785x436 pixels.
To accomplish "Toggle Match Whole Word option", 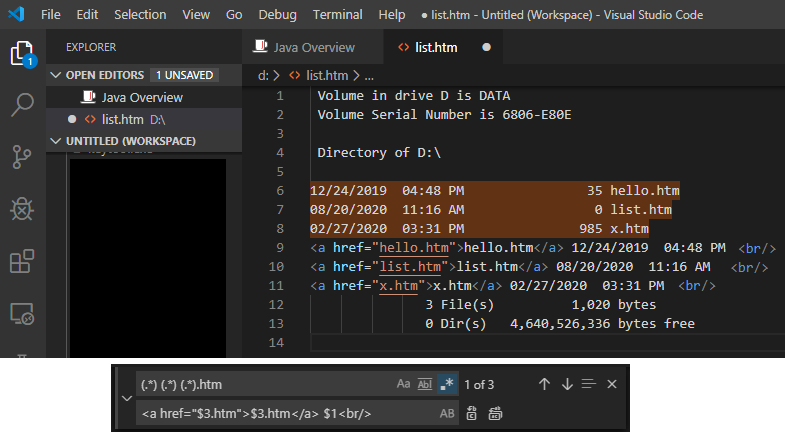I will coord(424,384).
